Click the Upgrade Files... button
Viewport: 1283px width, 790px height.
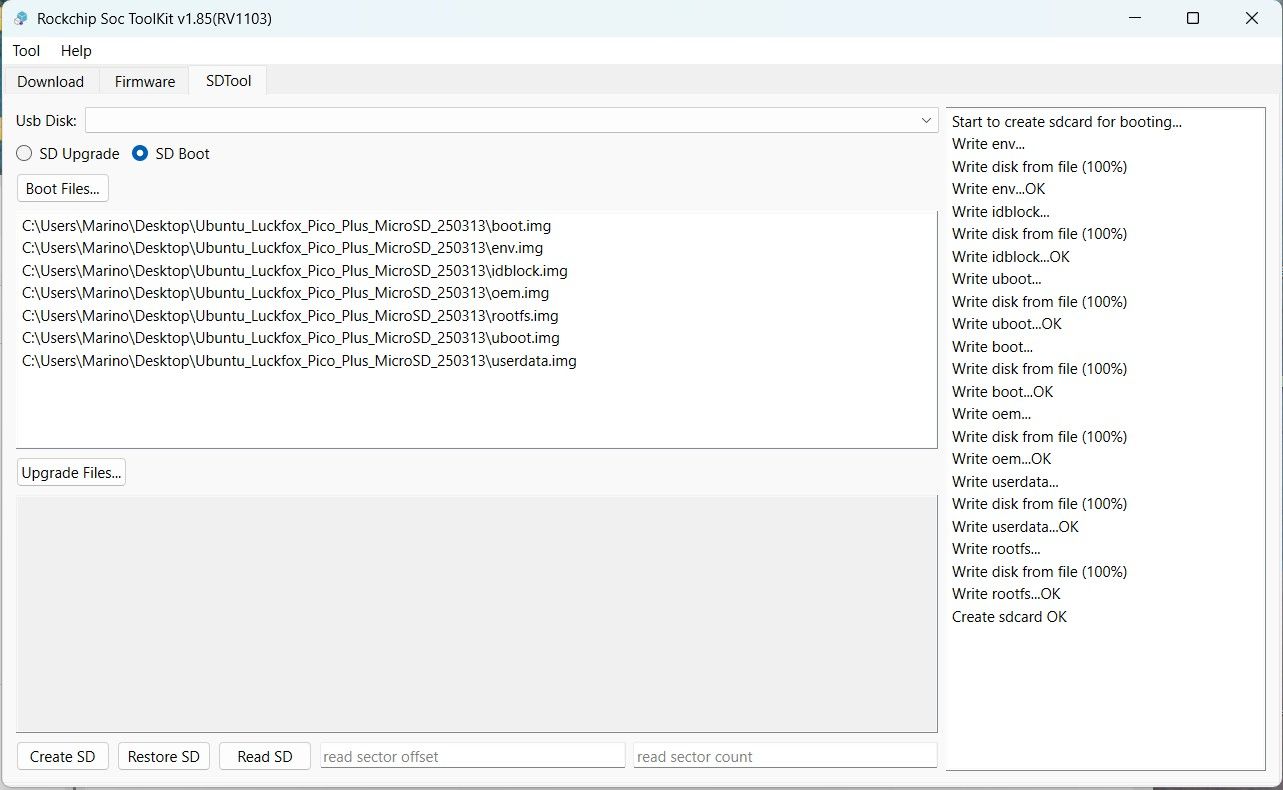click(x=71, y=473)
